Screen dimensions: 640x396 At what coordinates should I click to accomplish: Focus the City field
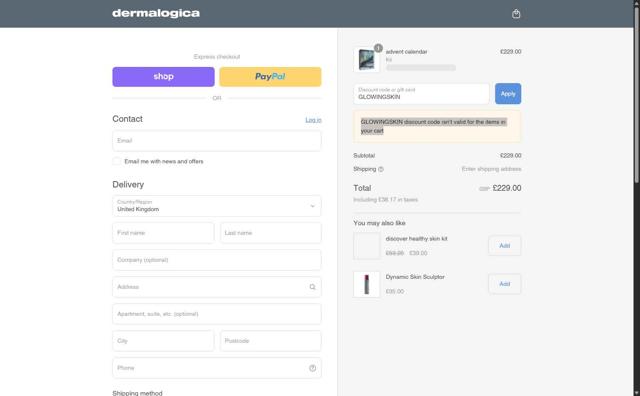pyautogui.click(x=163, y=341)
